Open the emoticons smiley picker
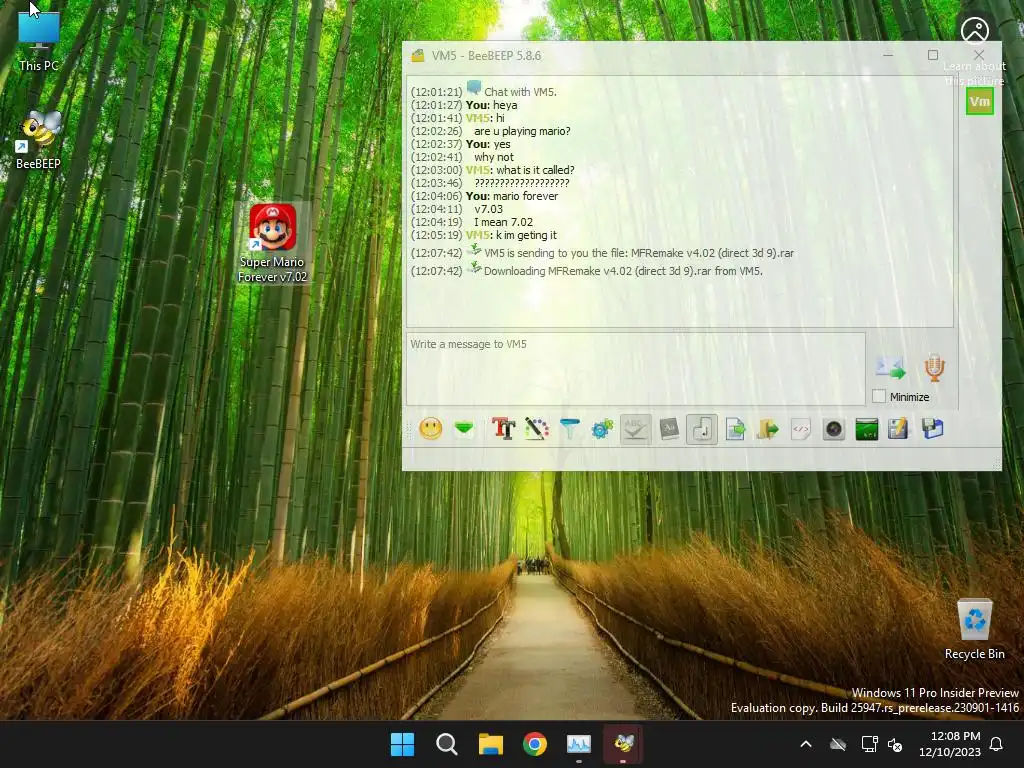This screenshot has height=768, width=1024. point(430,429)
